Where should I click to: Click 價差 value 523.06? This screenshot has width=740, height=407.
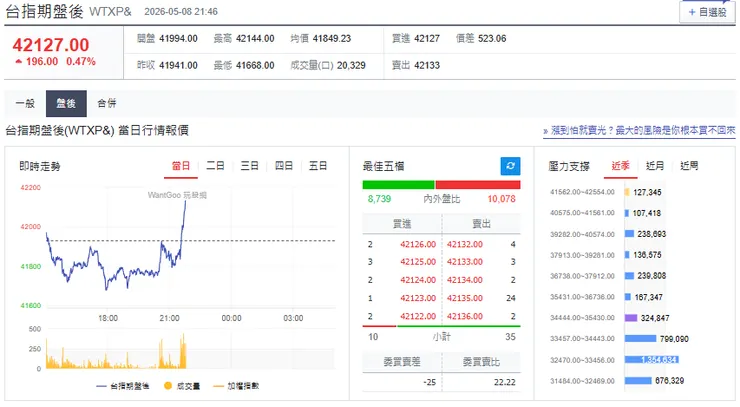click(x=492, y=39)
